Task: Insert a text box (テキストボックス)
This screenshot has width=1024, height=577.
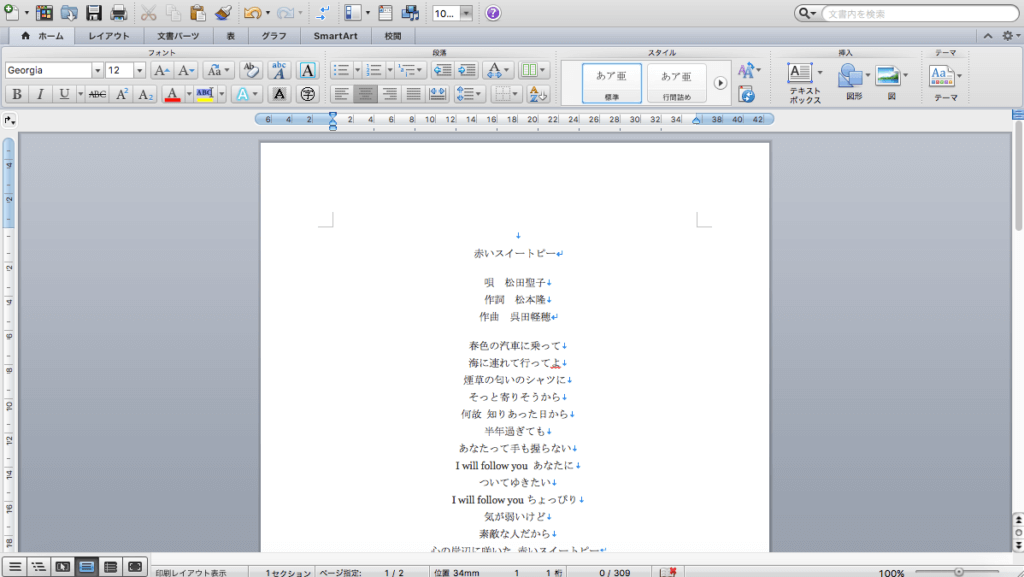Action: (x=804, y=83)
